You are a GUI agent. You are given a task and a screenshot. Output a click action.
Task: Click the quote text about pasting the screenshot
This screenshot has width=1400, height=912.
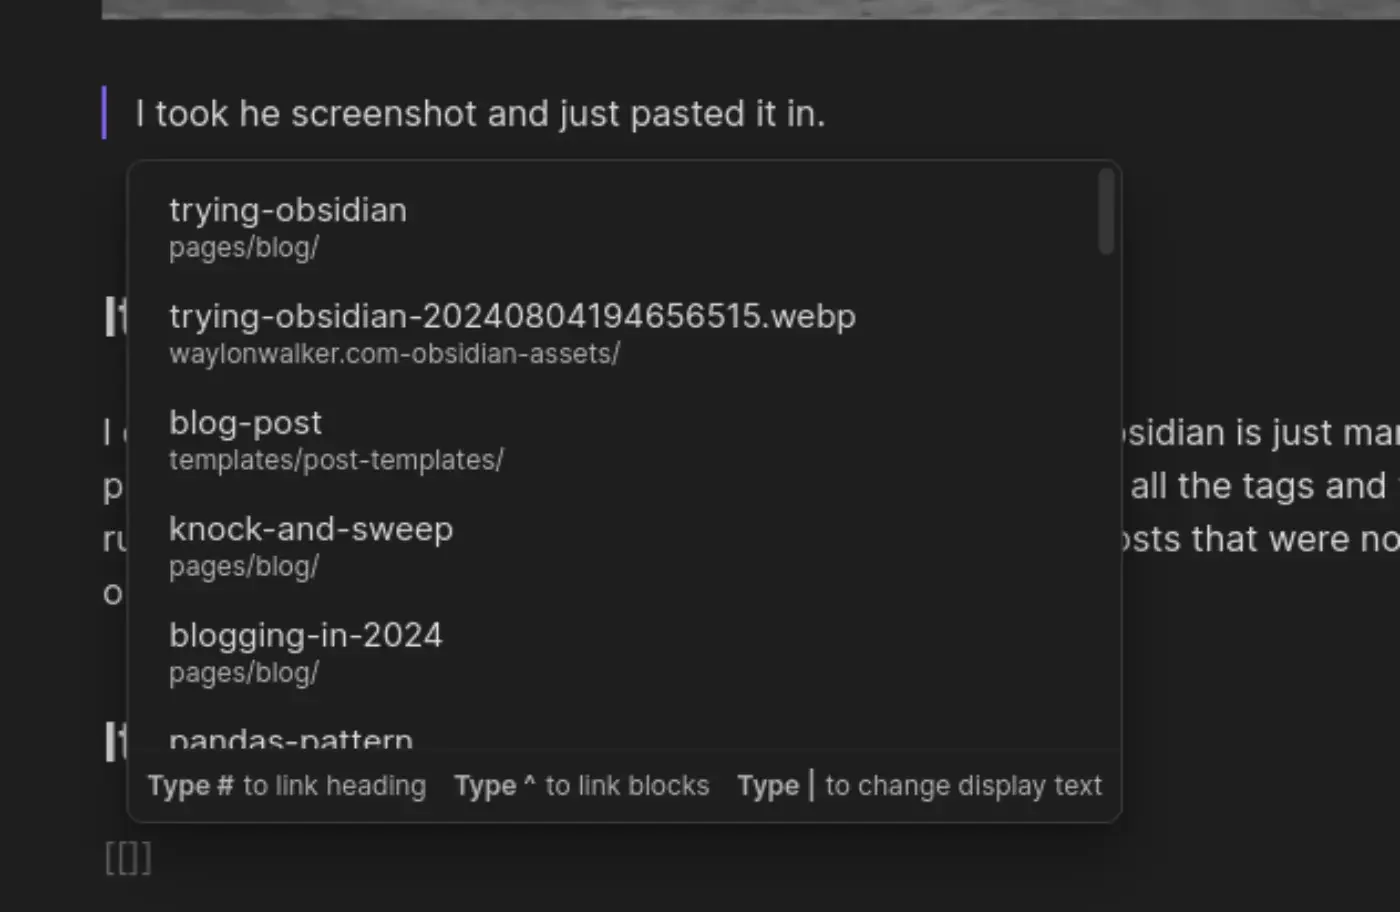point(480,114)
